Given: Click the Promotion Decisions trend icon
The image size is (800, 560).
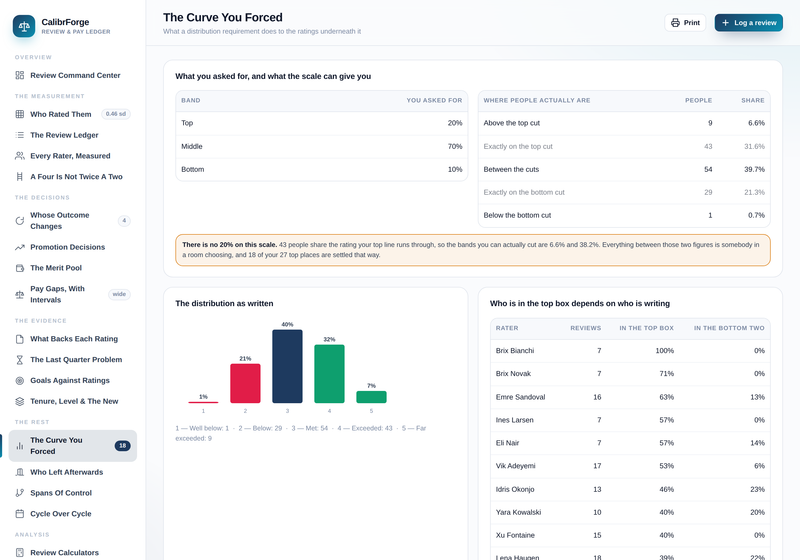Looking at the screenshot, I should coord(19,247).
